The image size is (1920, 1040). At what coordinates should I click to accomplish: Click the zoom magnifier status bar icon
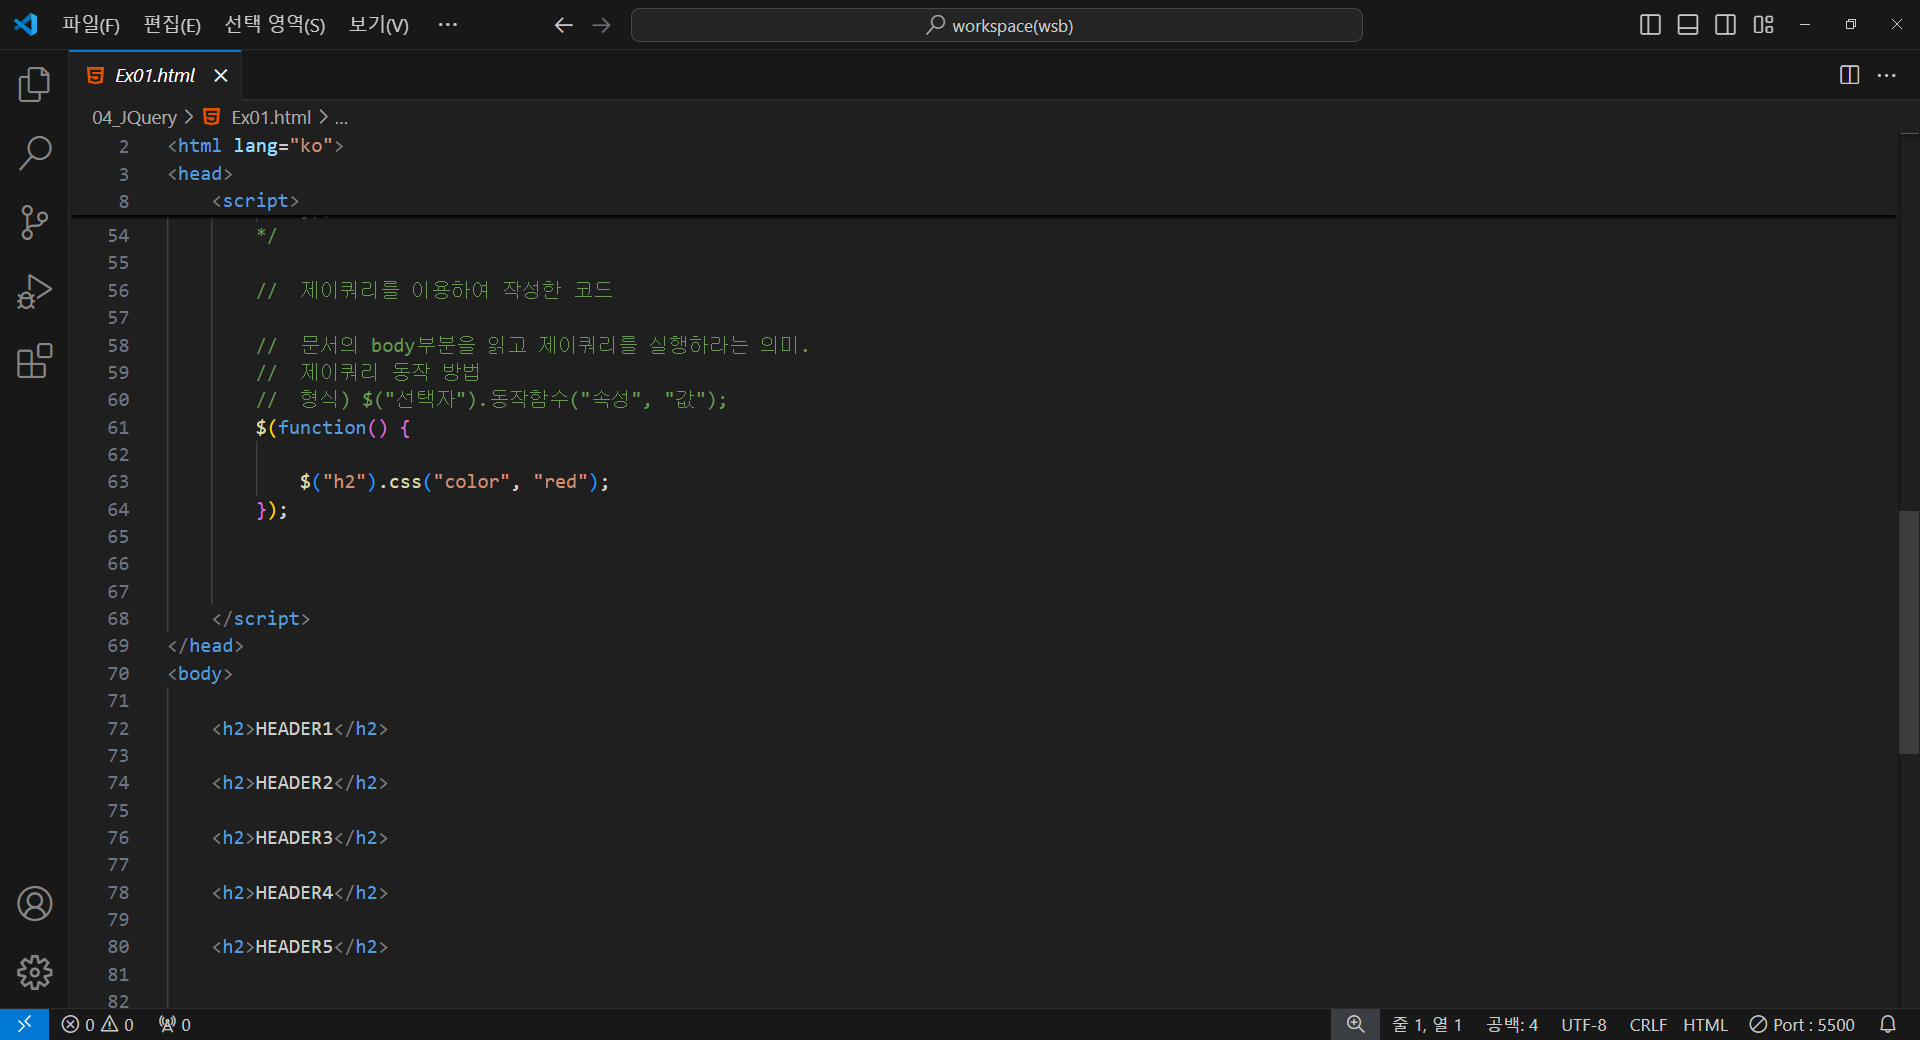pos(1355,1024)
